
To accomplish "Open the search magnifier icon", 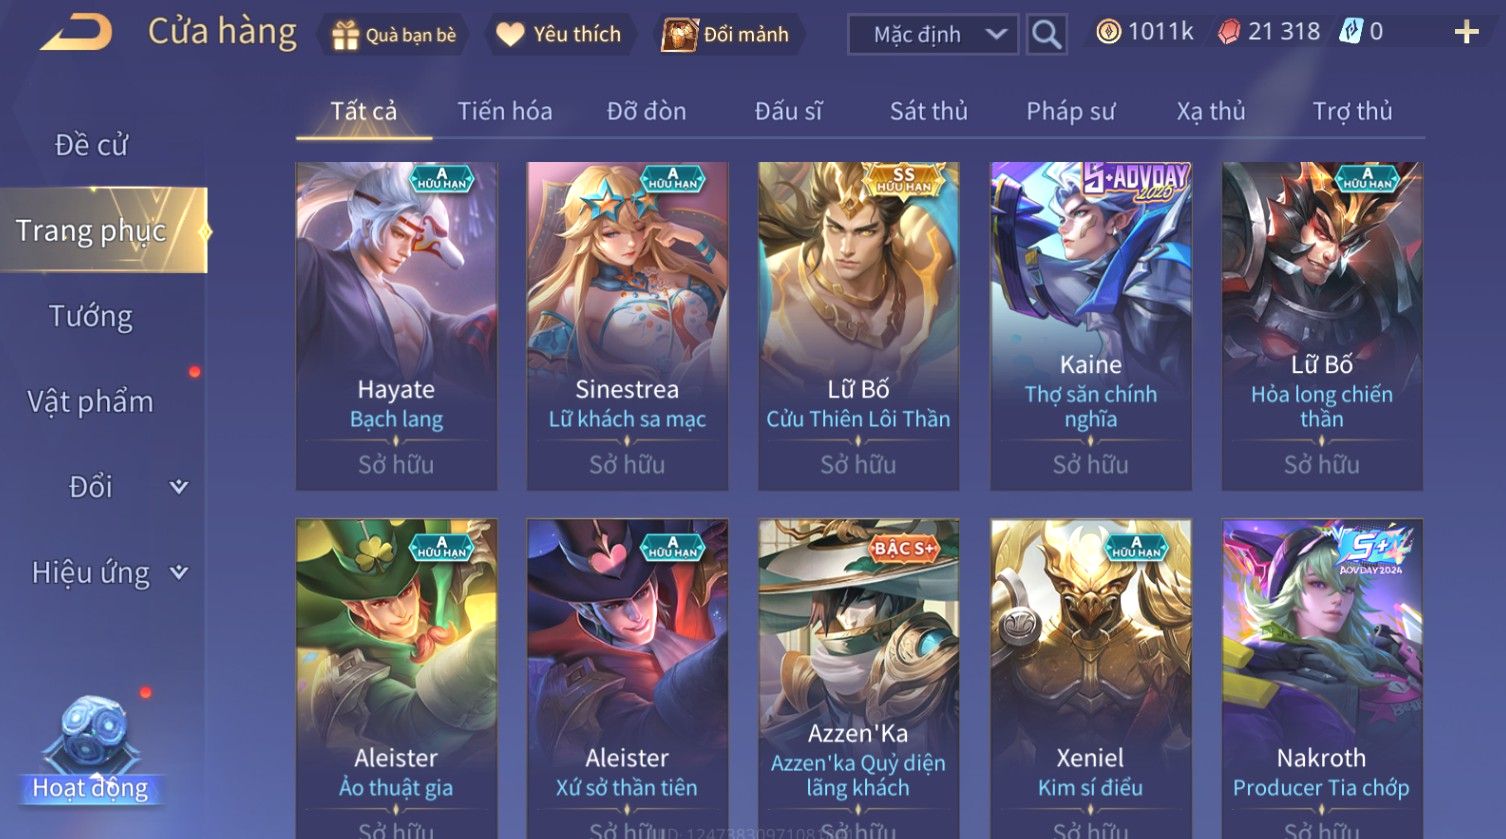I will 1046,34.
